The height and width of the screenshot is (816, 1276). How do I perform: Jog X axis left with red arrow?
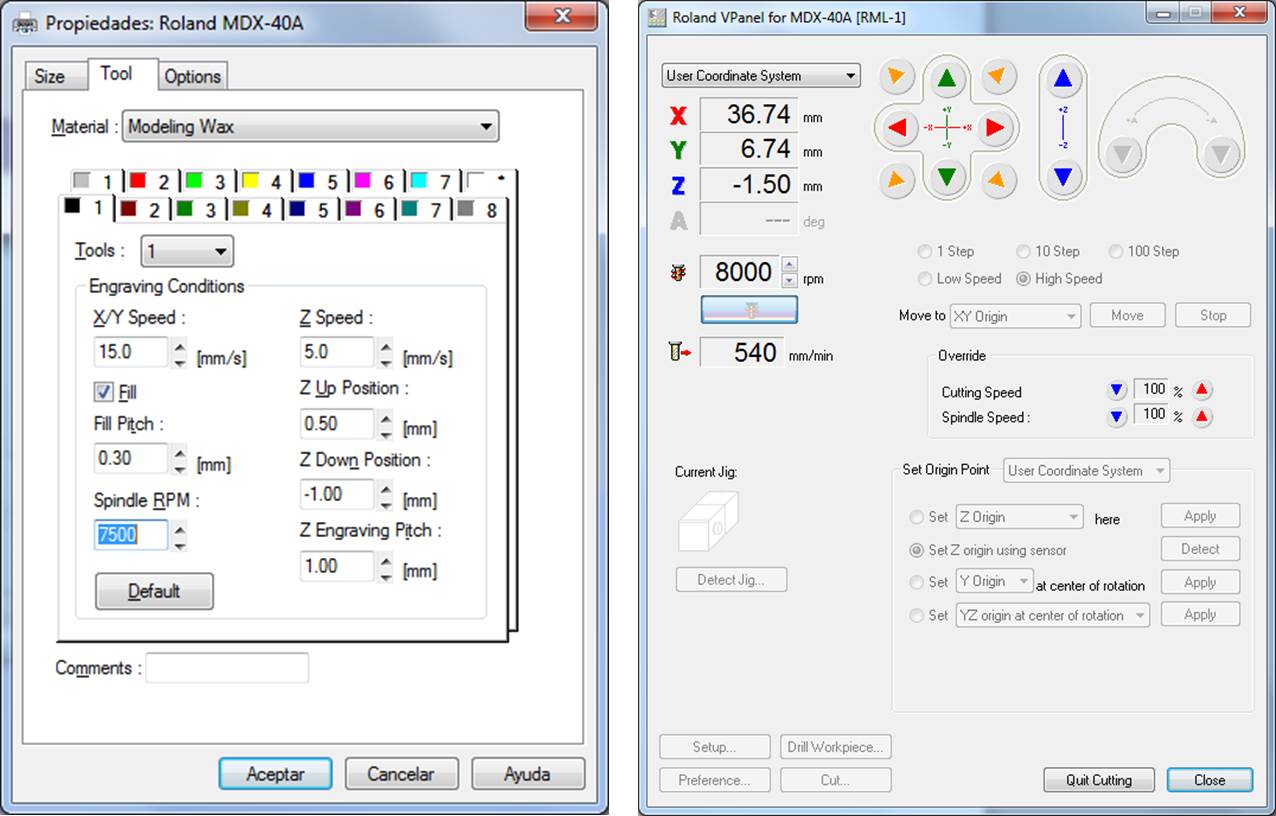pos(897,127)
